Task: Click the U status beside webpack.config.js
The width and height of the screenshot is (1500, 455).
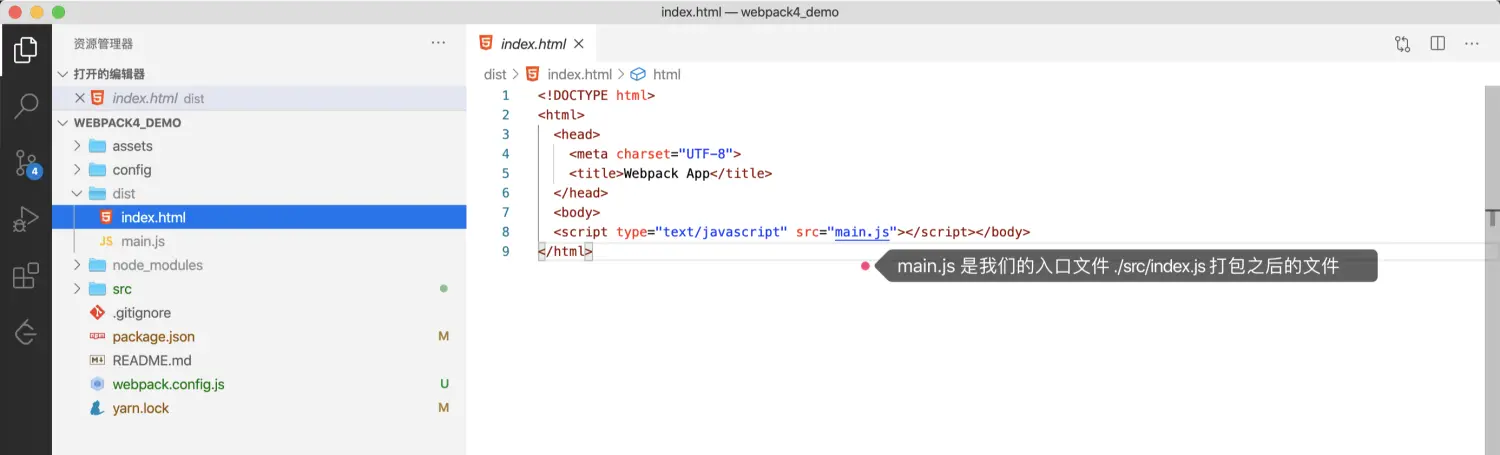Action: click(444, 384)
